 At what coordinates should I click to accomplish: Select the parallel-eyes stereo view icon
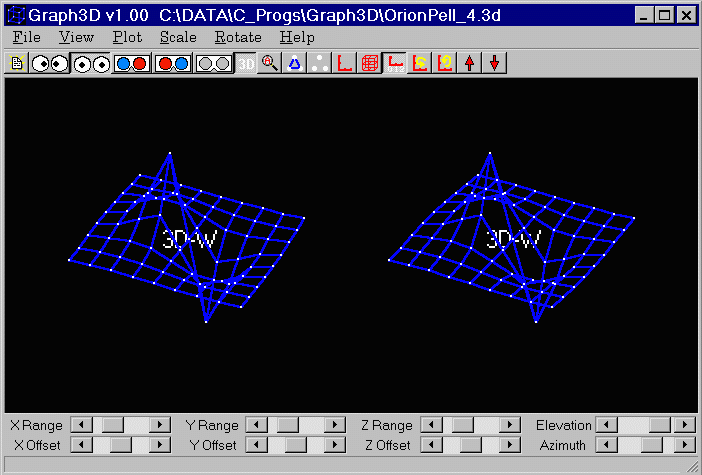tap(91, 63)
